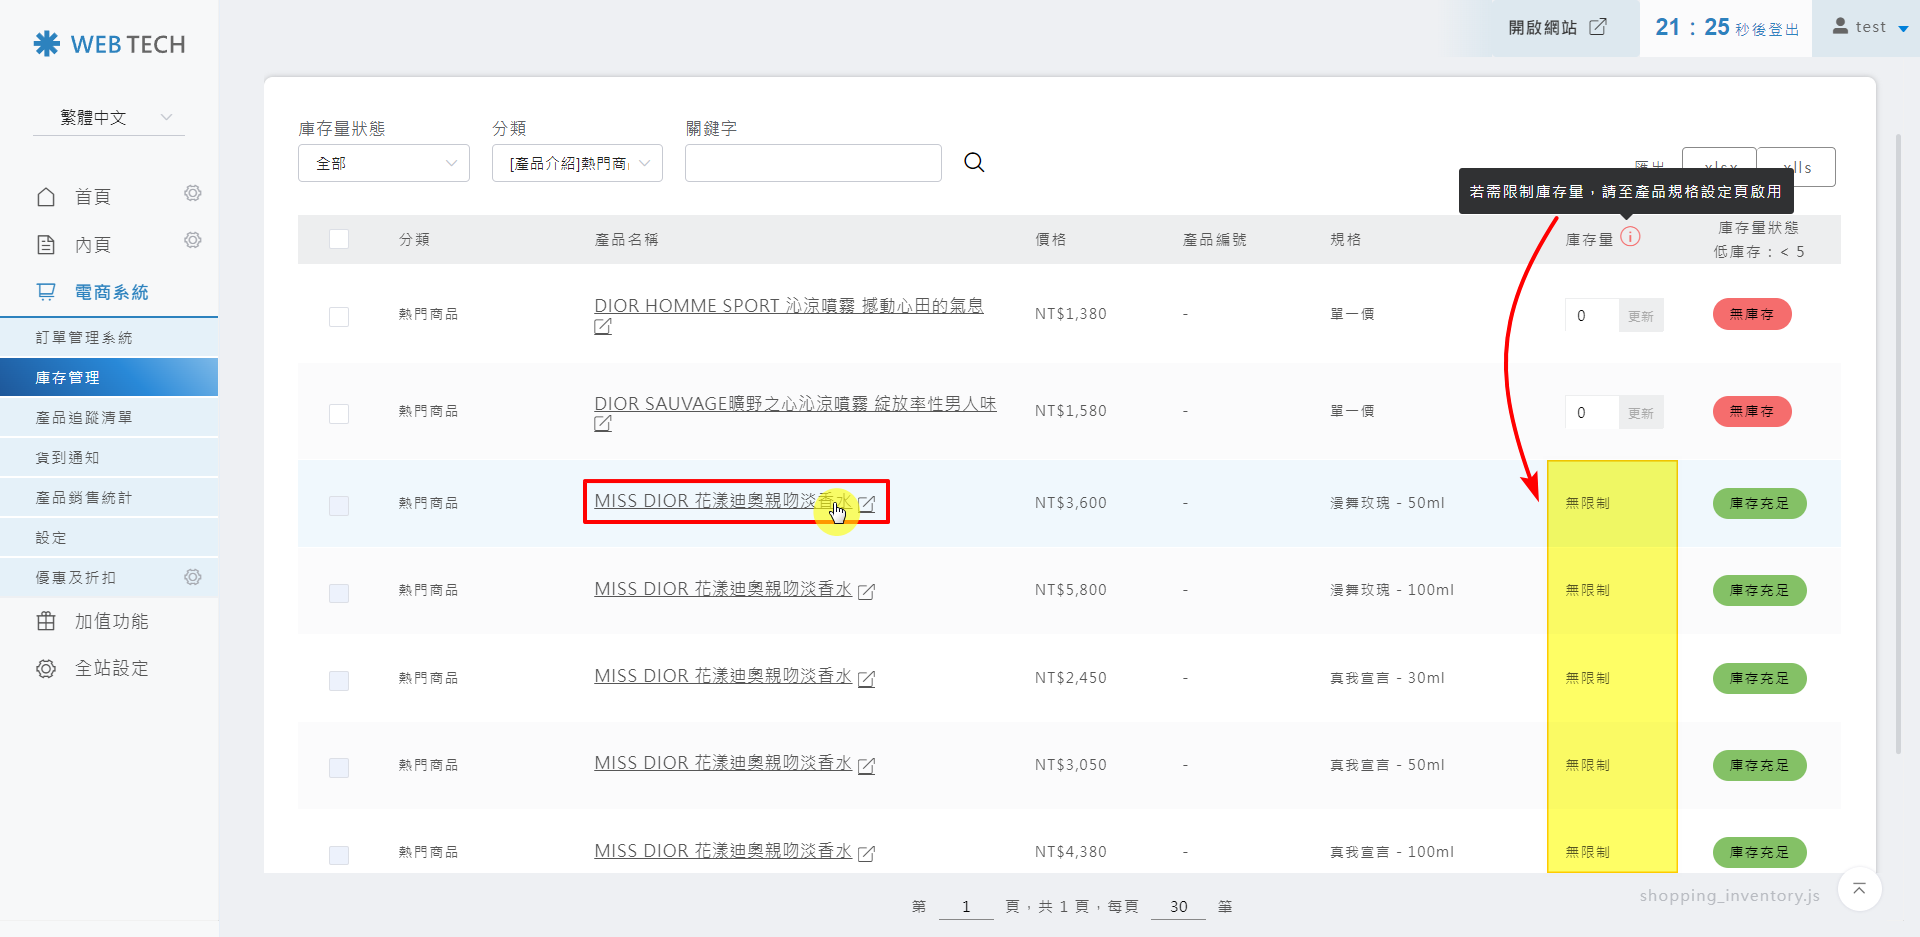Image resolution: width=1920 pixels, height=937 pixels.
Task: Check the DIOR SAUVAGE row checkbox
Action: [339, 413]
